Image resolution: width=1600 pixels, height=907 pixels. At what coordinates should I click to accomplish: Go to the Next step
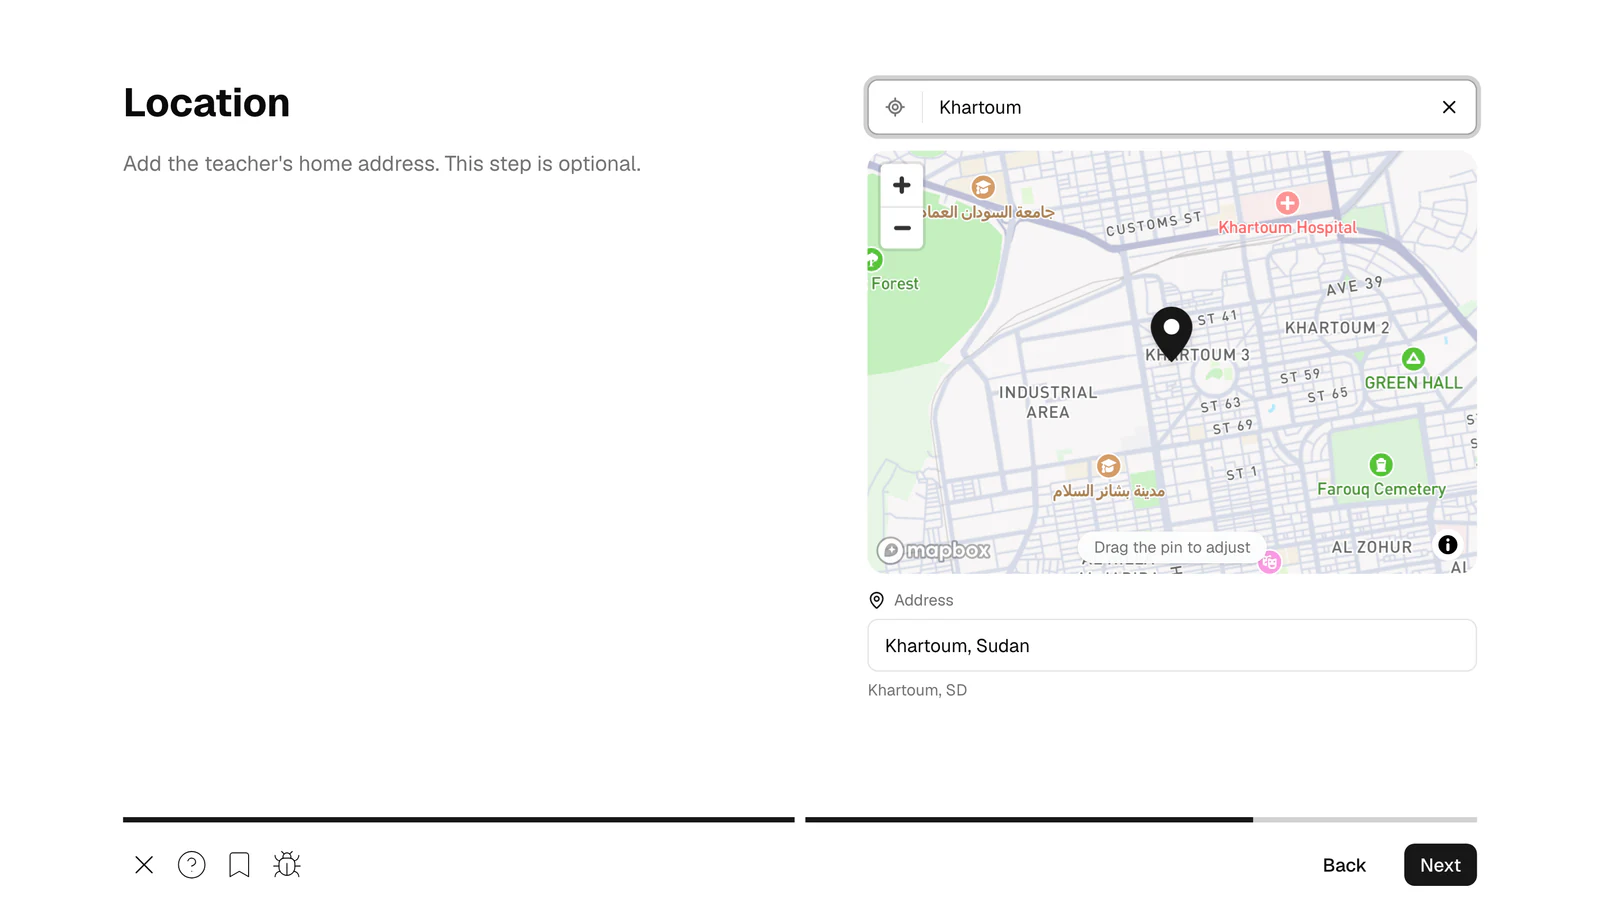pos(1440,865)
